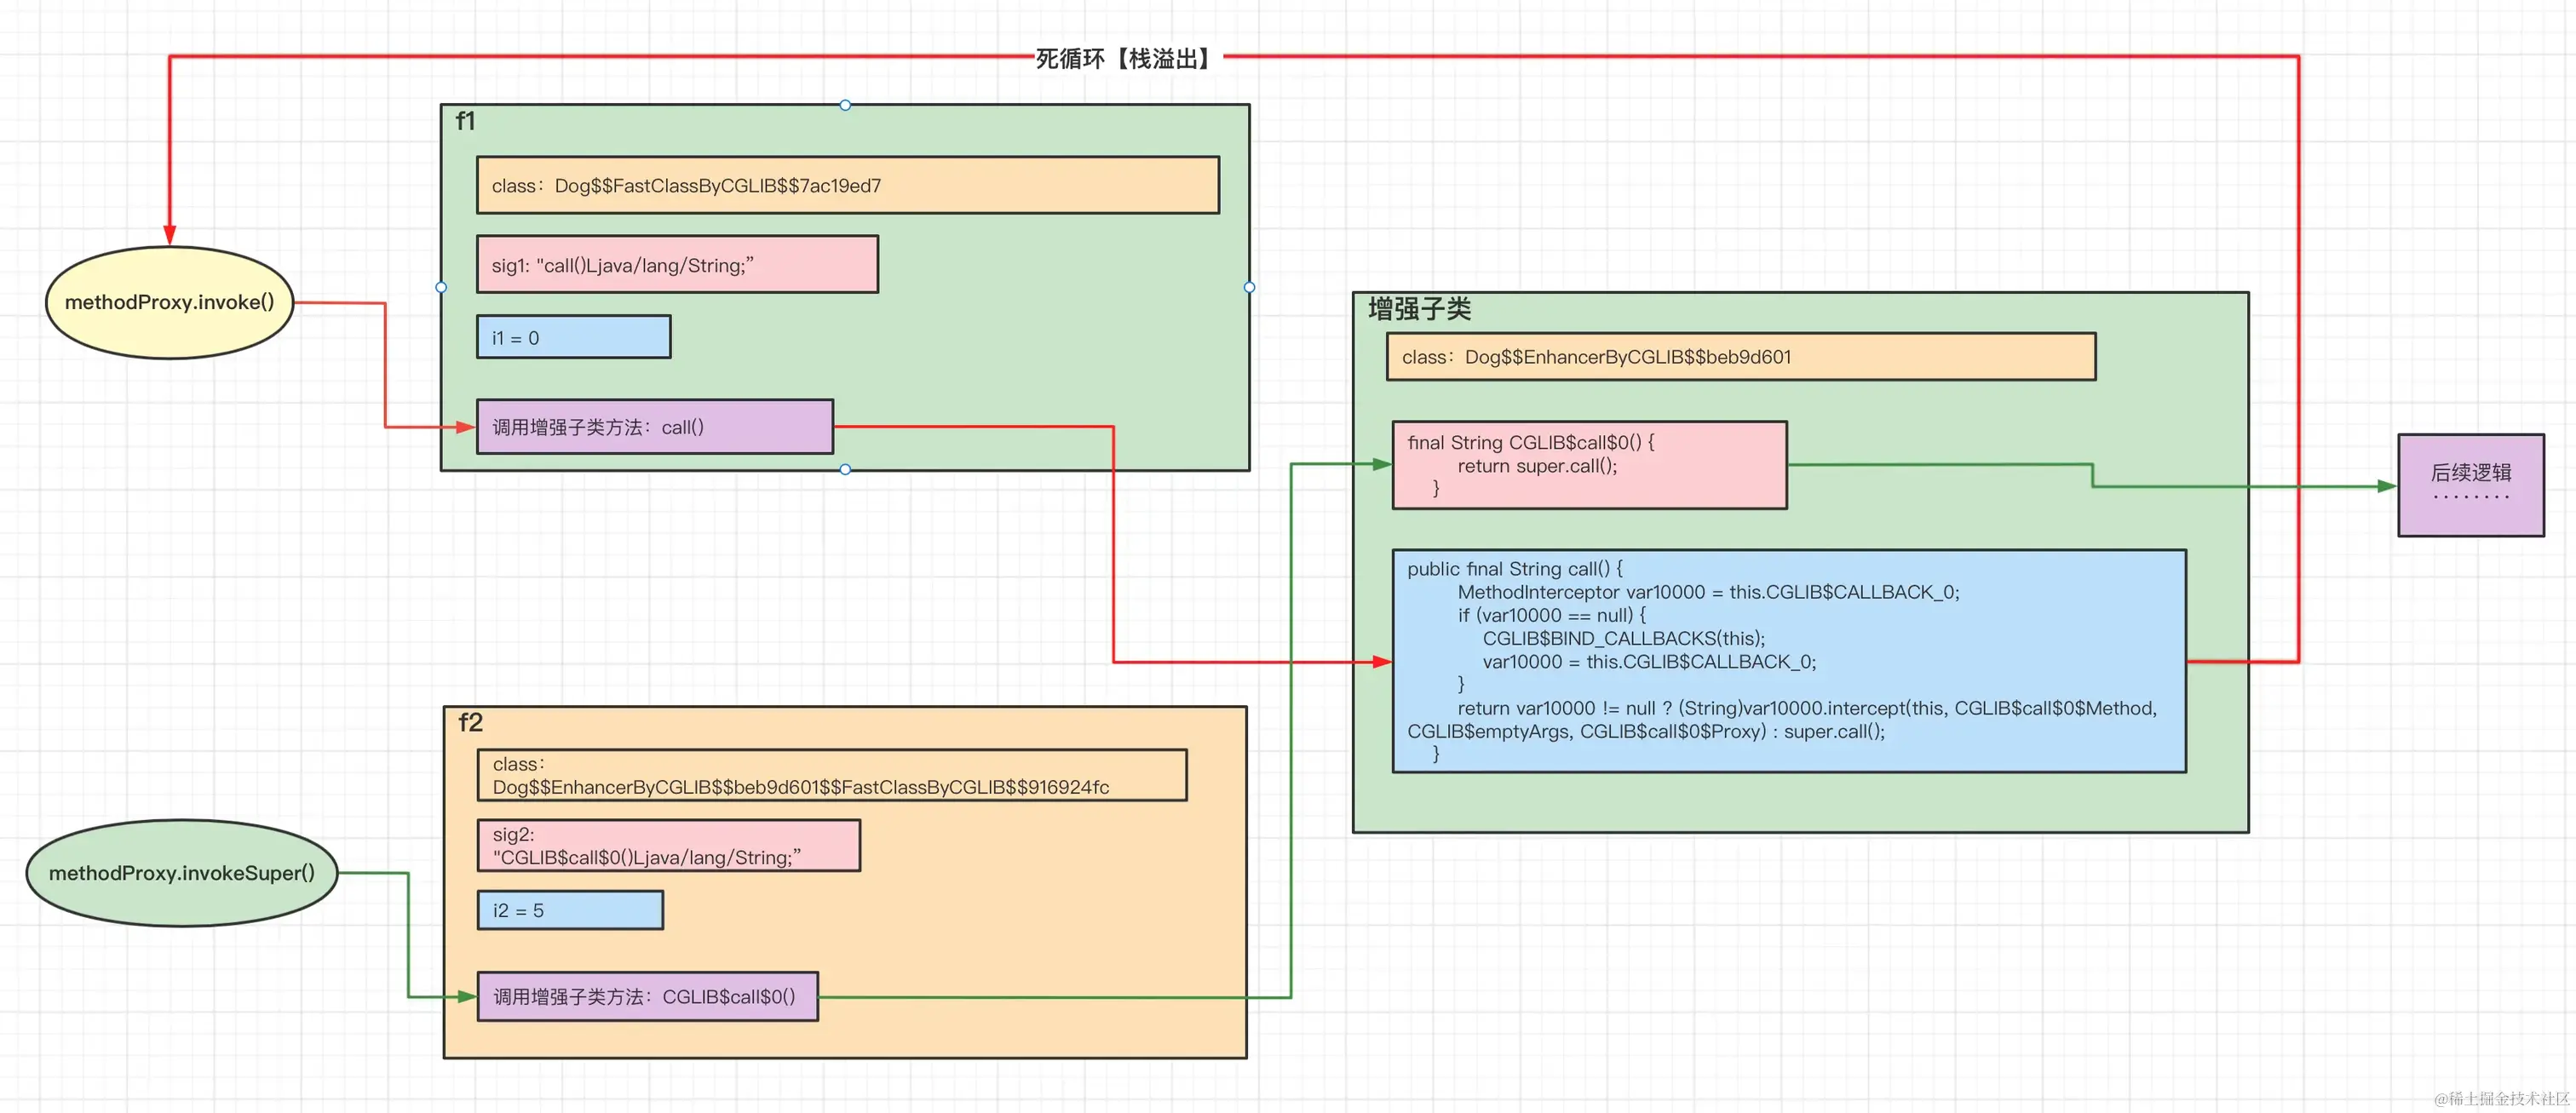Click the i2 = 5 box
The width and height of the screenshot is (2576, 1113).
[570, 910]
